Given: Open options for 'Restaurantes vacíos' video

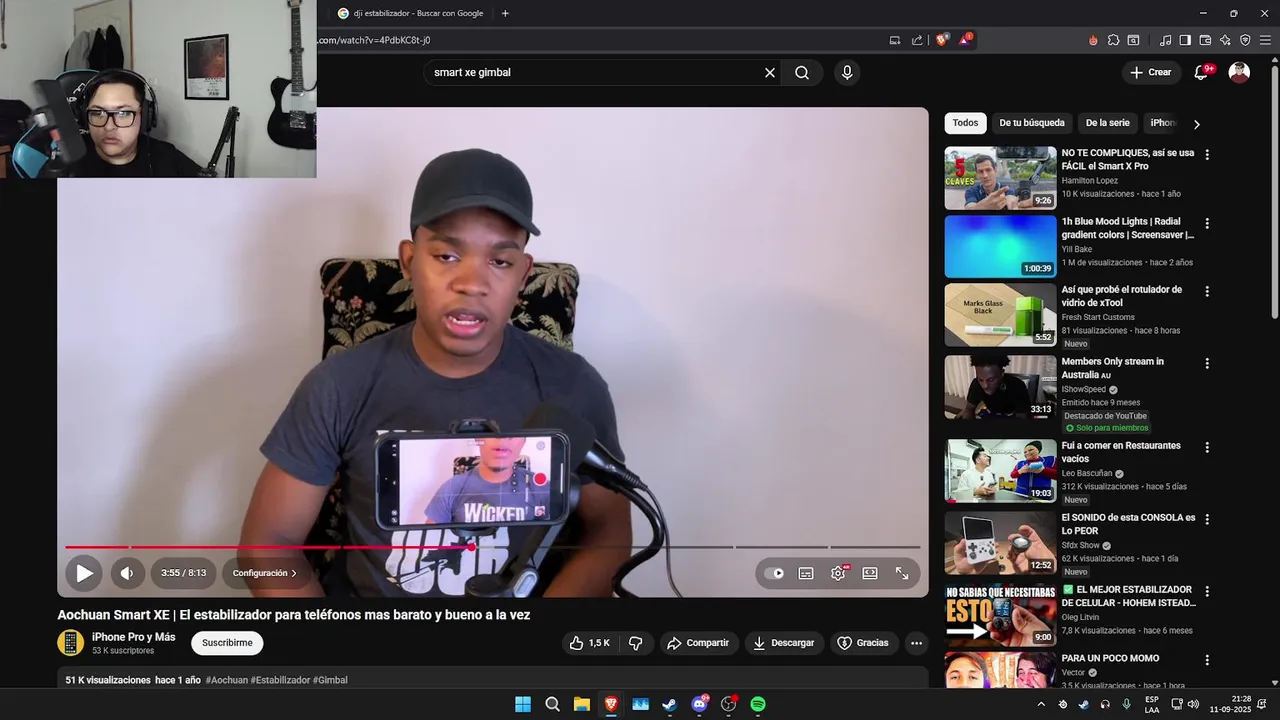Looking at the screenshot, I should click(1207, 447).
